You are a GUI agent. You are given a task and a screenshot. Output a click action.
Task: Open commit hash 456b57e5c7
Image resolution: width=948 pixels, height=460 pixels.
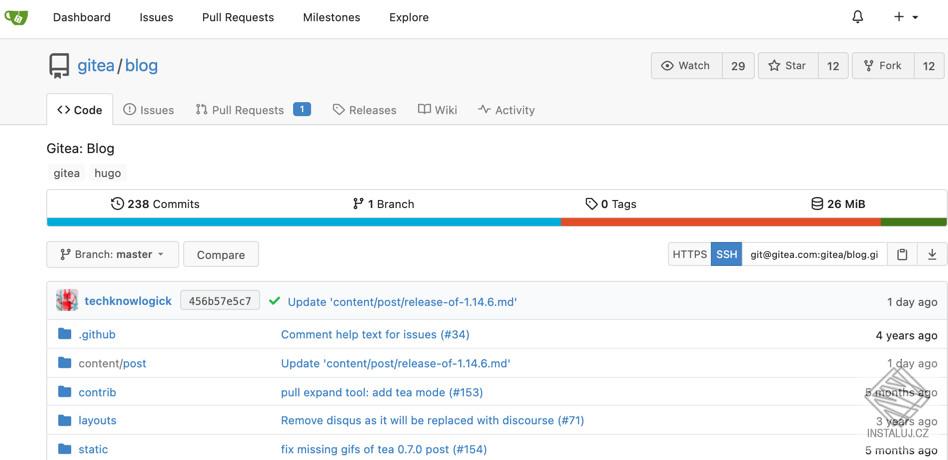click(220, 300)
